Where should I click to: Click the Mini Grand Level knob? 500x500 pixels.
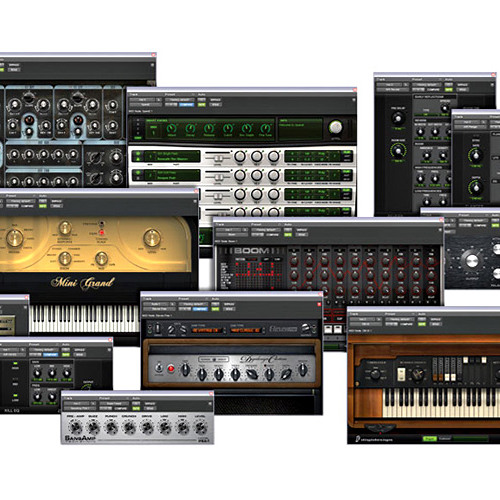tap(152, 238)
